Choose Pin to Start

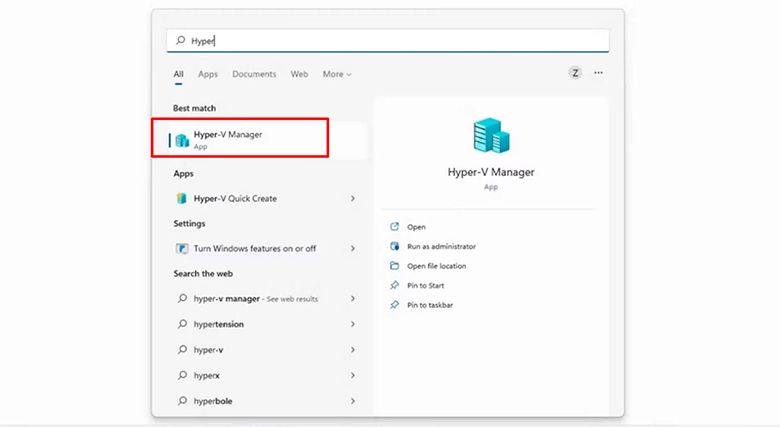[x=426, y=285]
